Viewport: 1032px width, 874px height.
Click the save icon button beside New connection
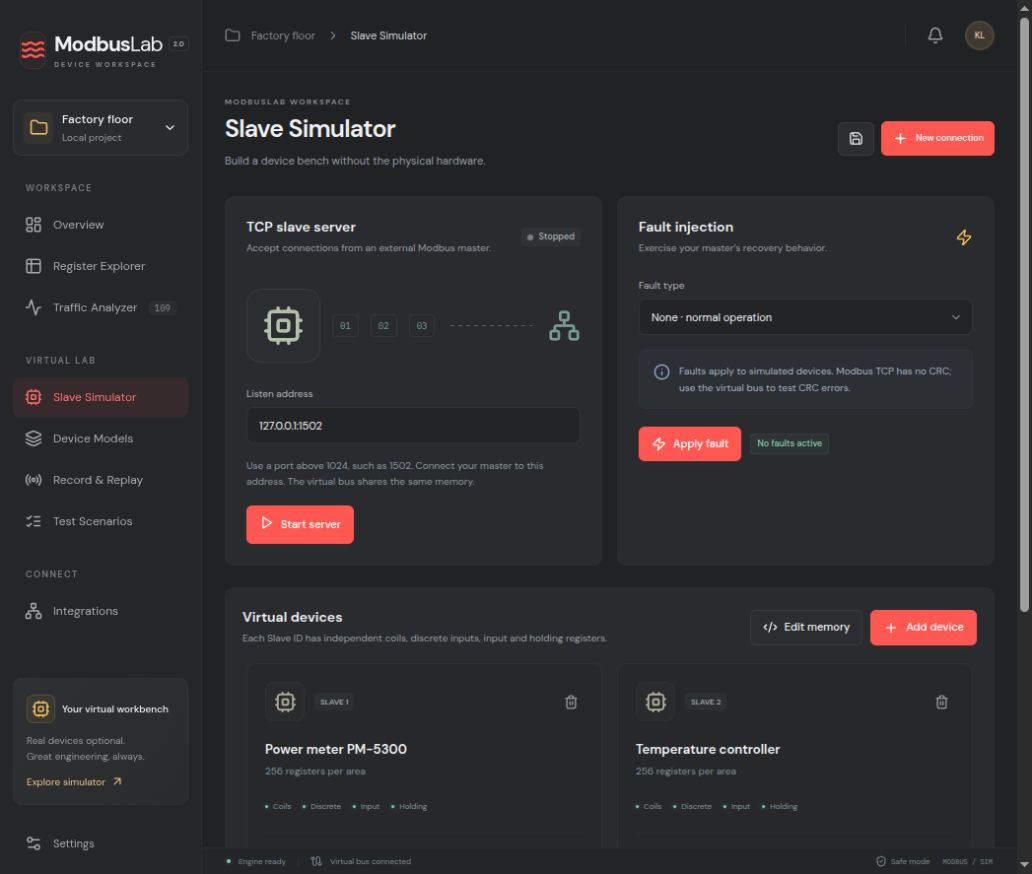tap(855, 138)
